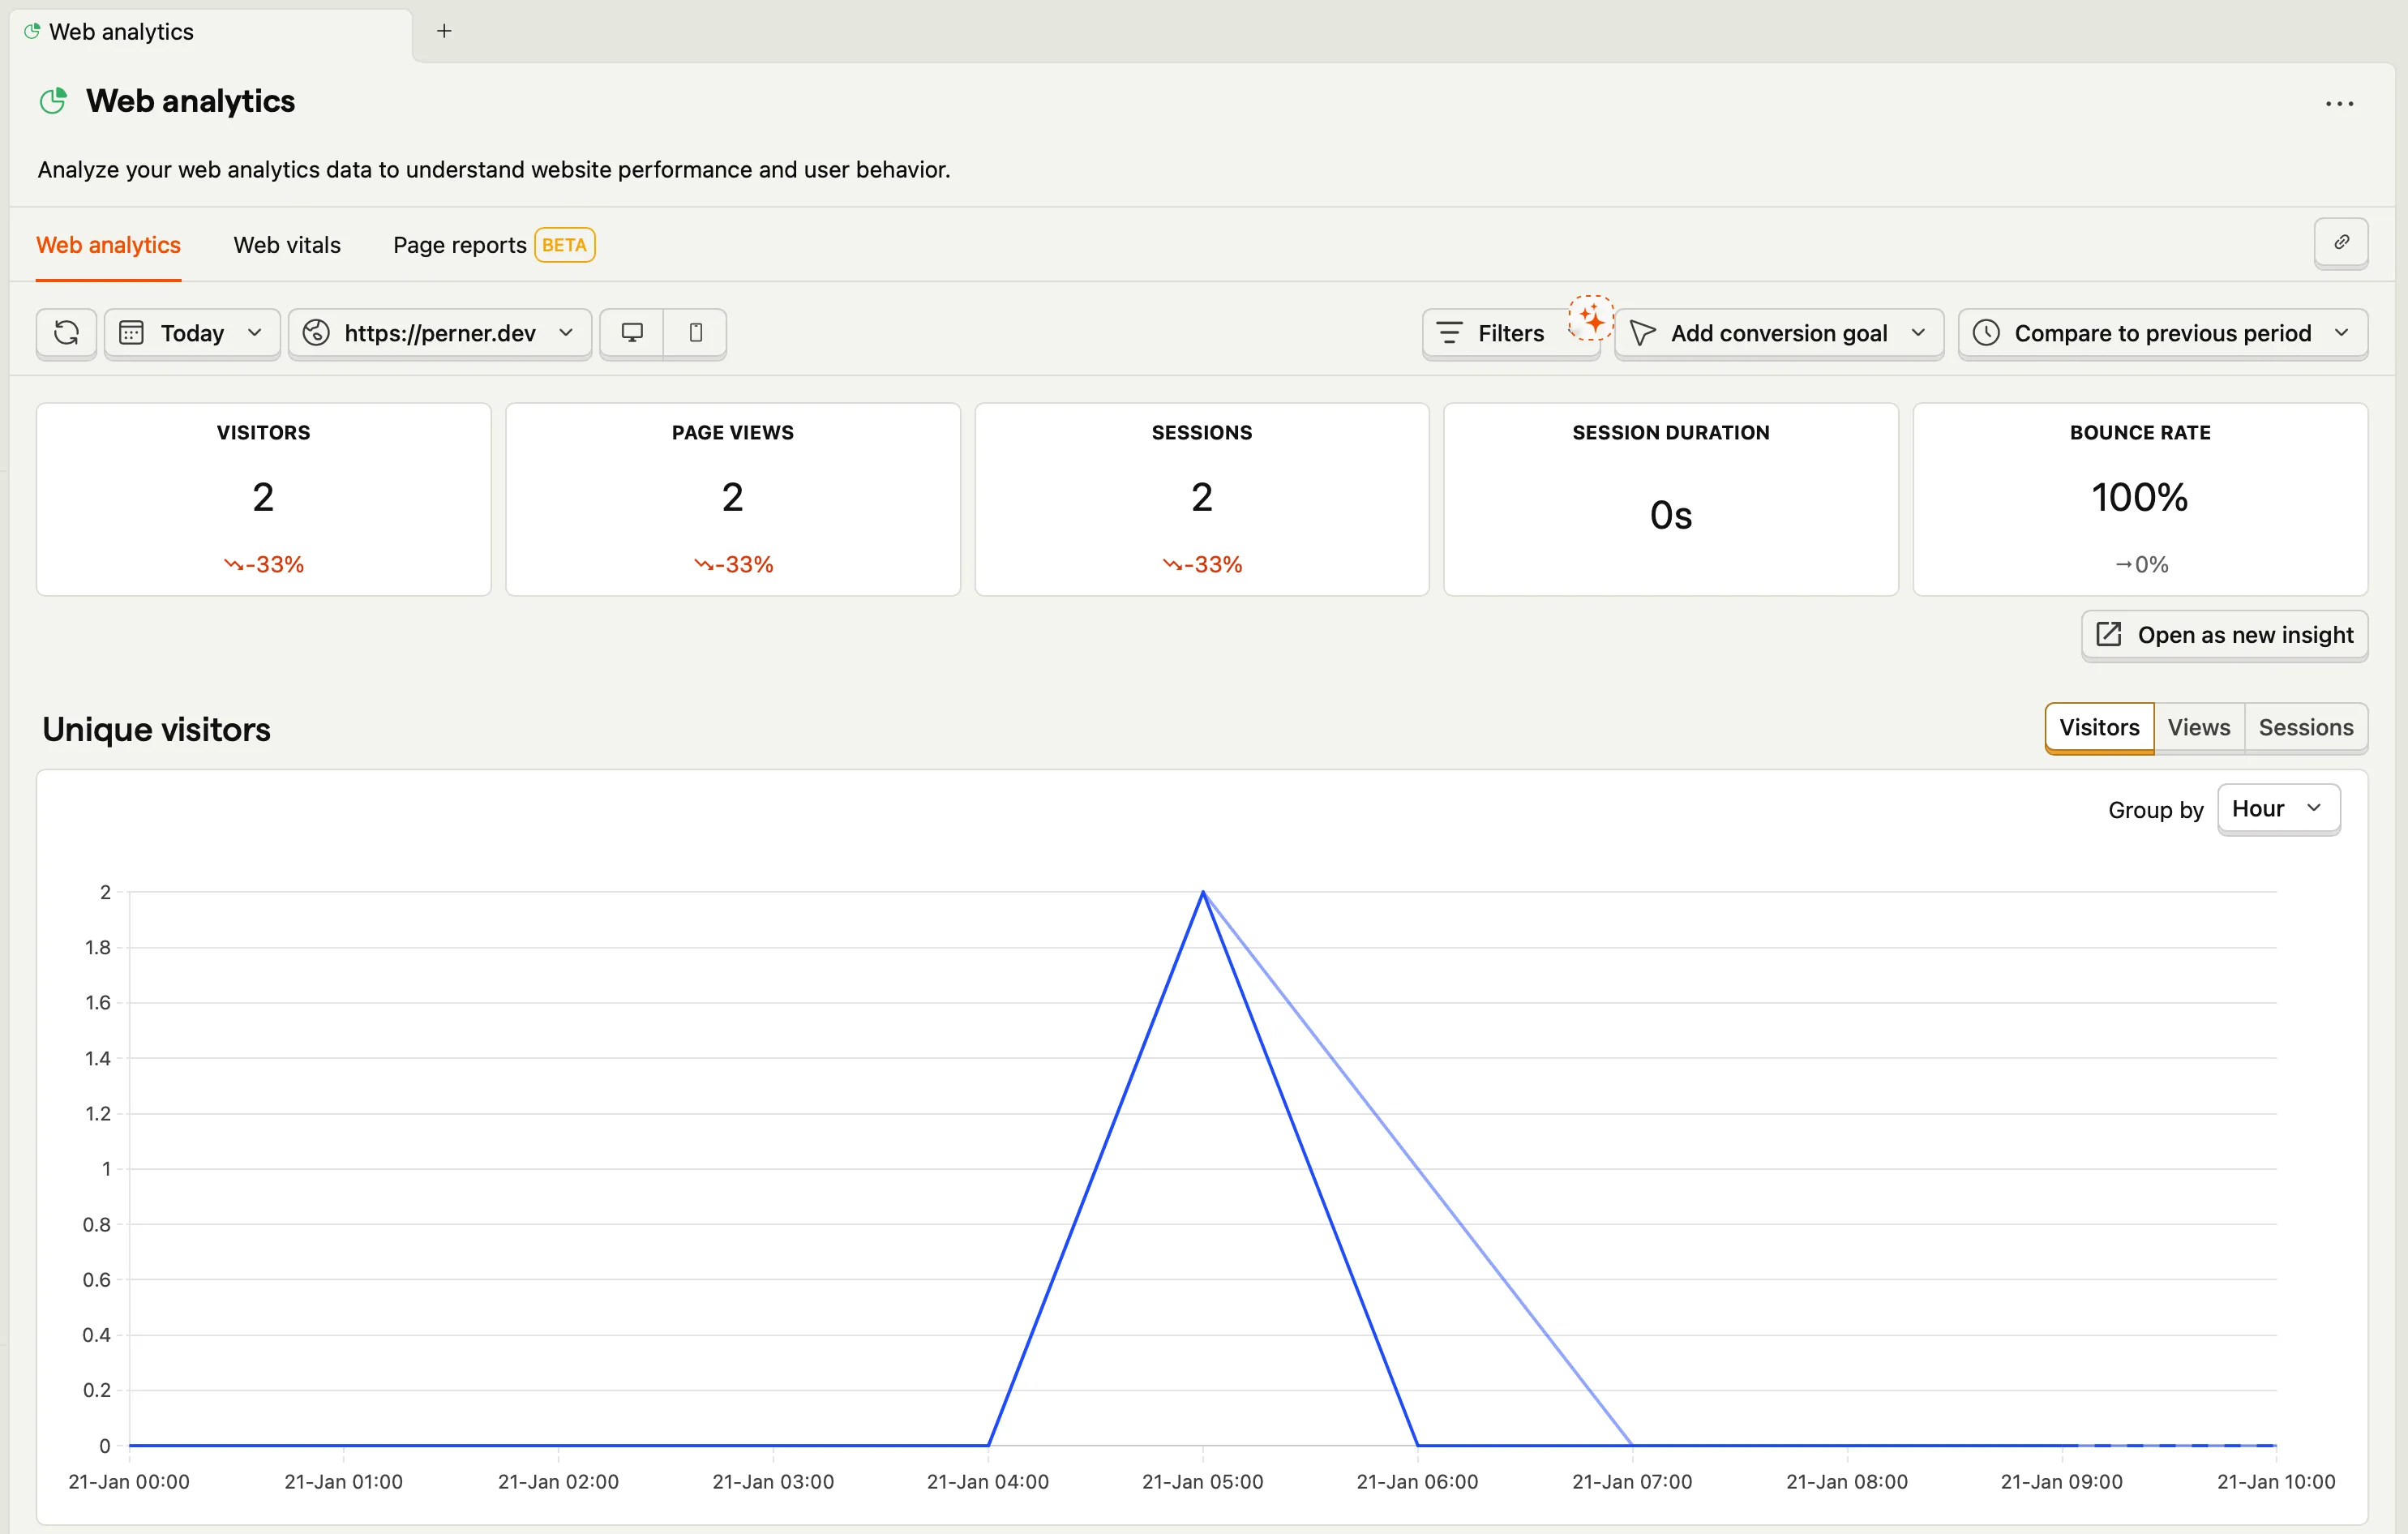Click the filter lines icon in Filters
Image resolution: width=2408 pixels, height=1534 pixels.
pos(1449,333)
